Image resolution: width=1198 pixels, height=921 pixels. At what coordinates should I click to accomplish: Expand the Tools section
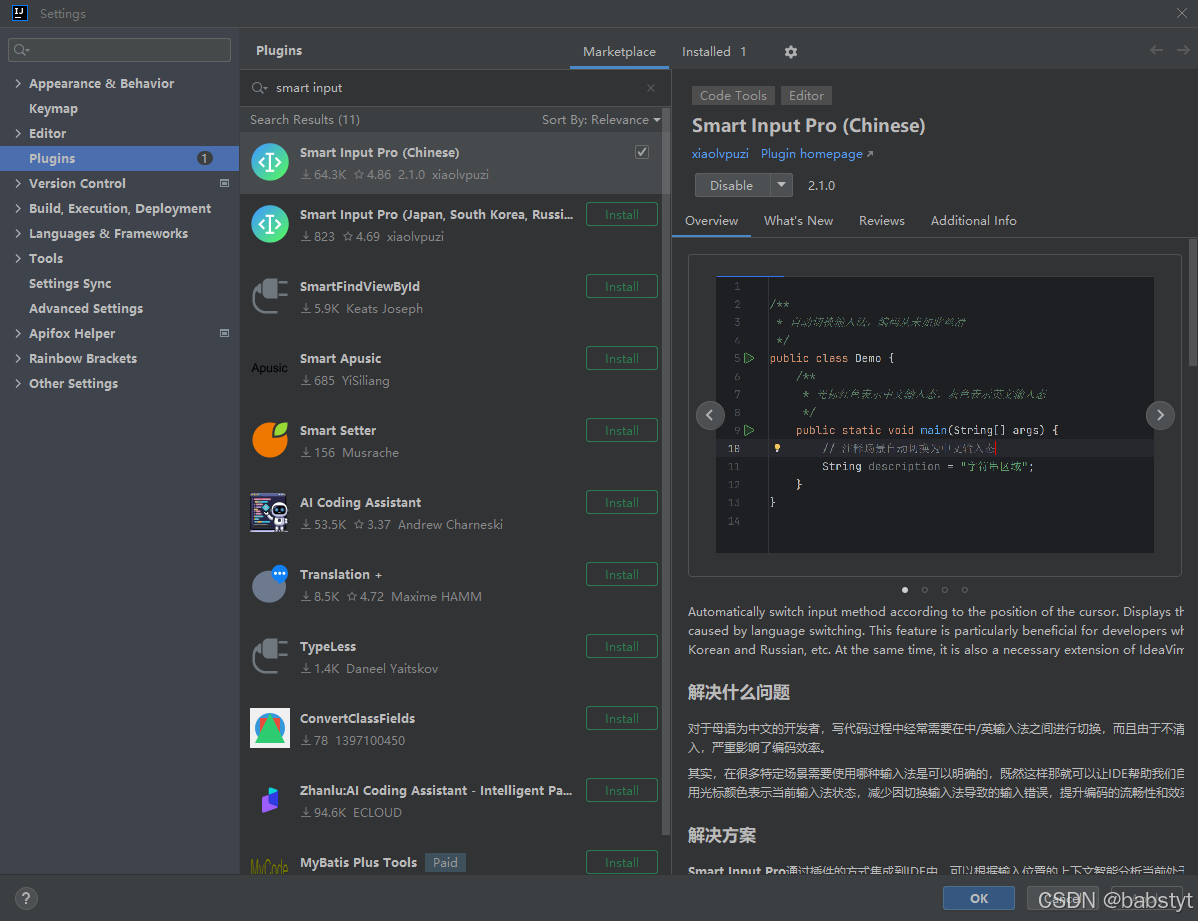[18, 258]
